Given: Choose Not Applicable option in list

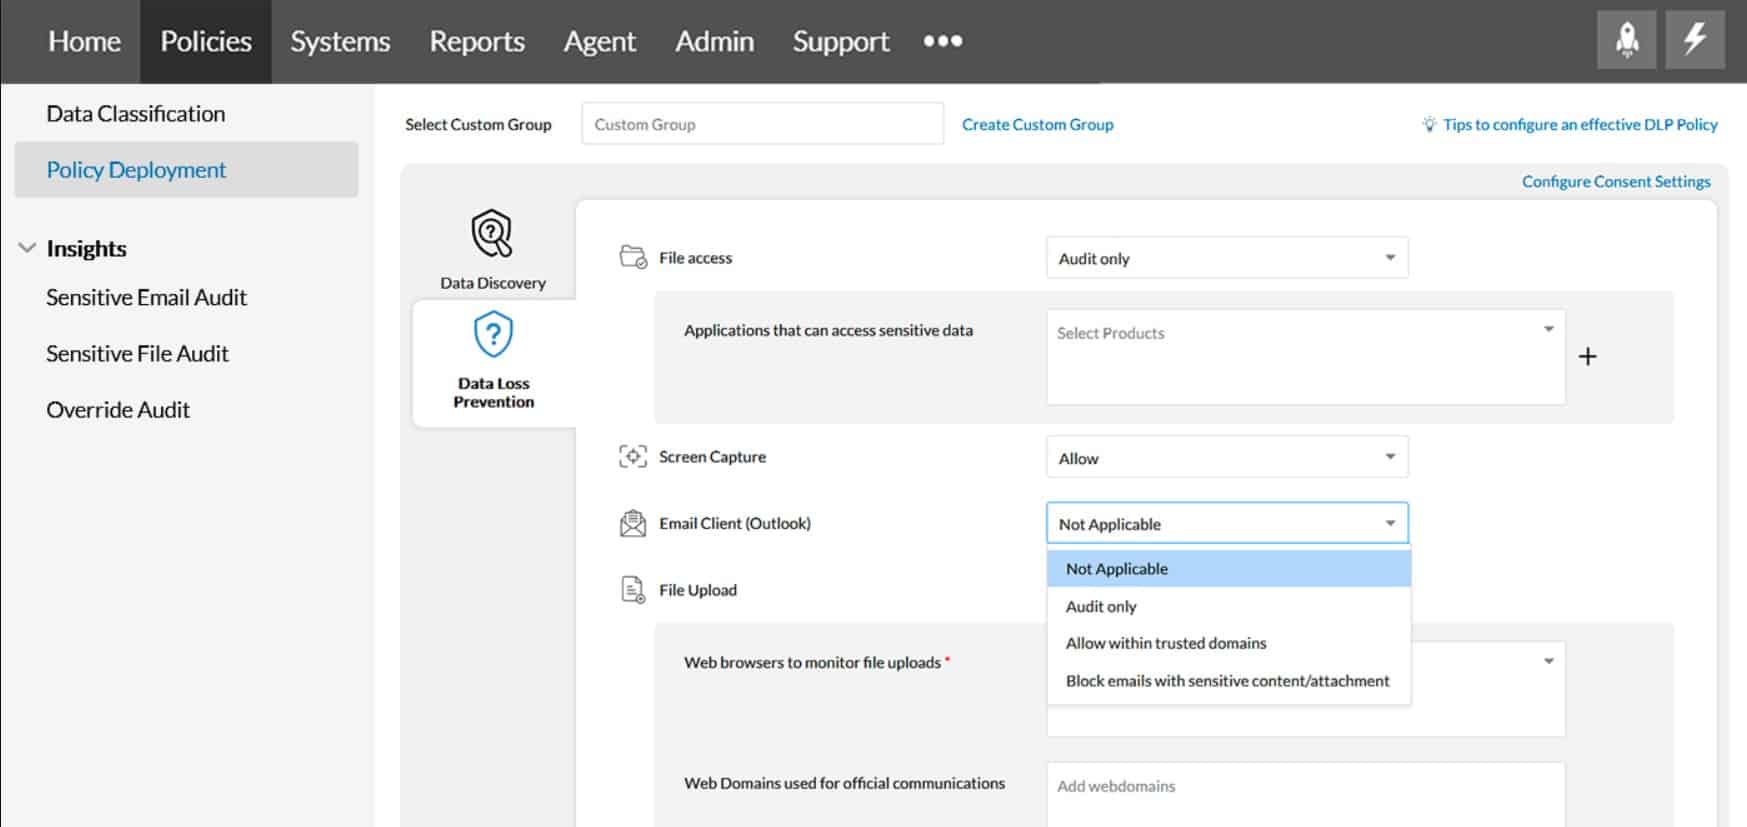Looking at the screenshot, I should coord(1228,568).
